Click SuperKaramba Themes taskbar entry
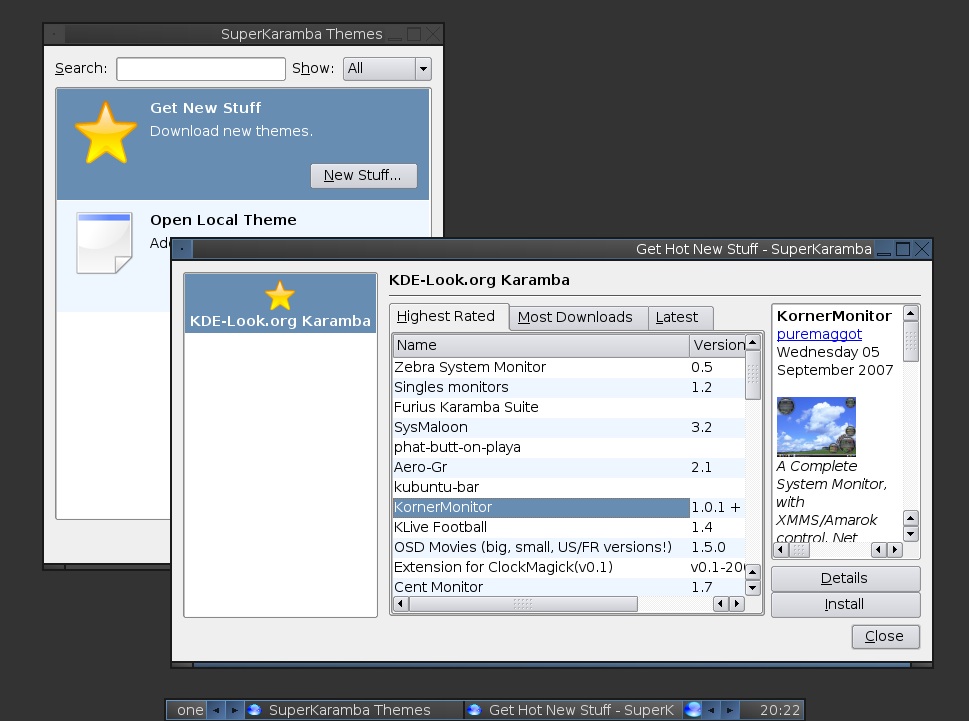This screenshot has width=969, height=721. pyautogui.click(x=353, y=710)
